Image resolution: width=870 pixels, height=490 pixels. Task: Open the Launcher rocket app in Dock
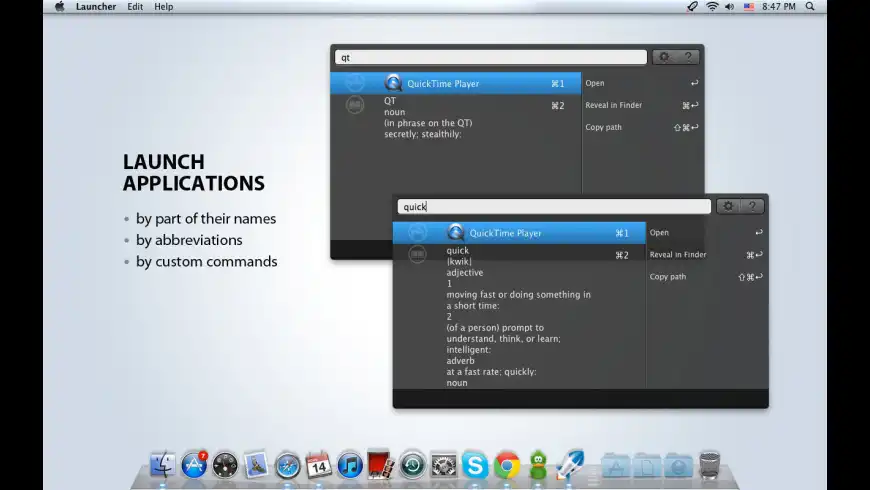point(570,464)
